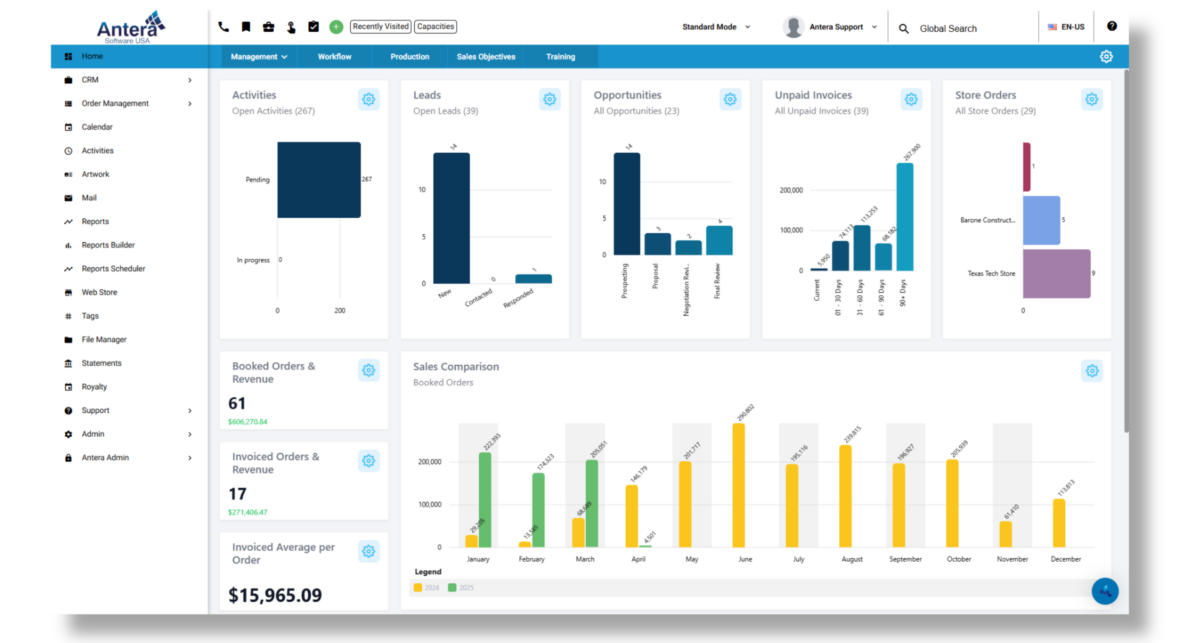Click the Recently Visited button

[380, 27]
